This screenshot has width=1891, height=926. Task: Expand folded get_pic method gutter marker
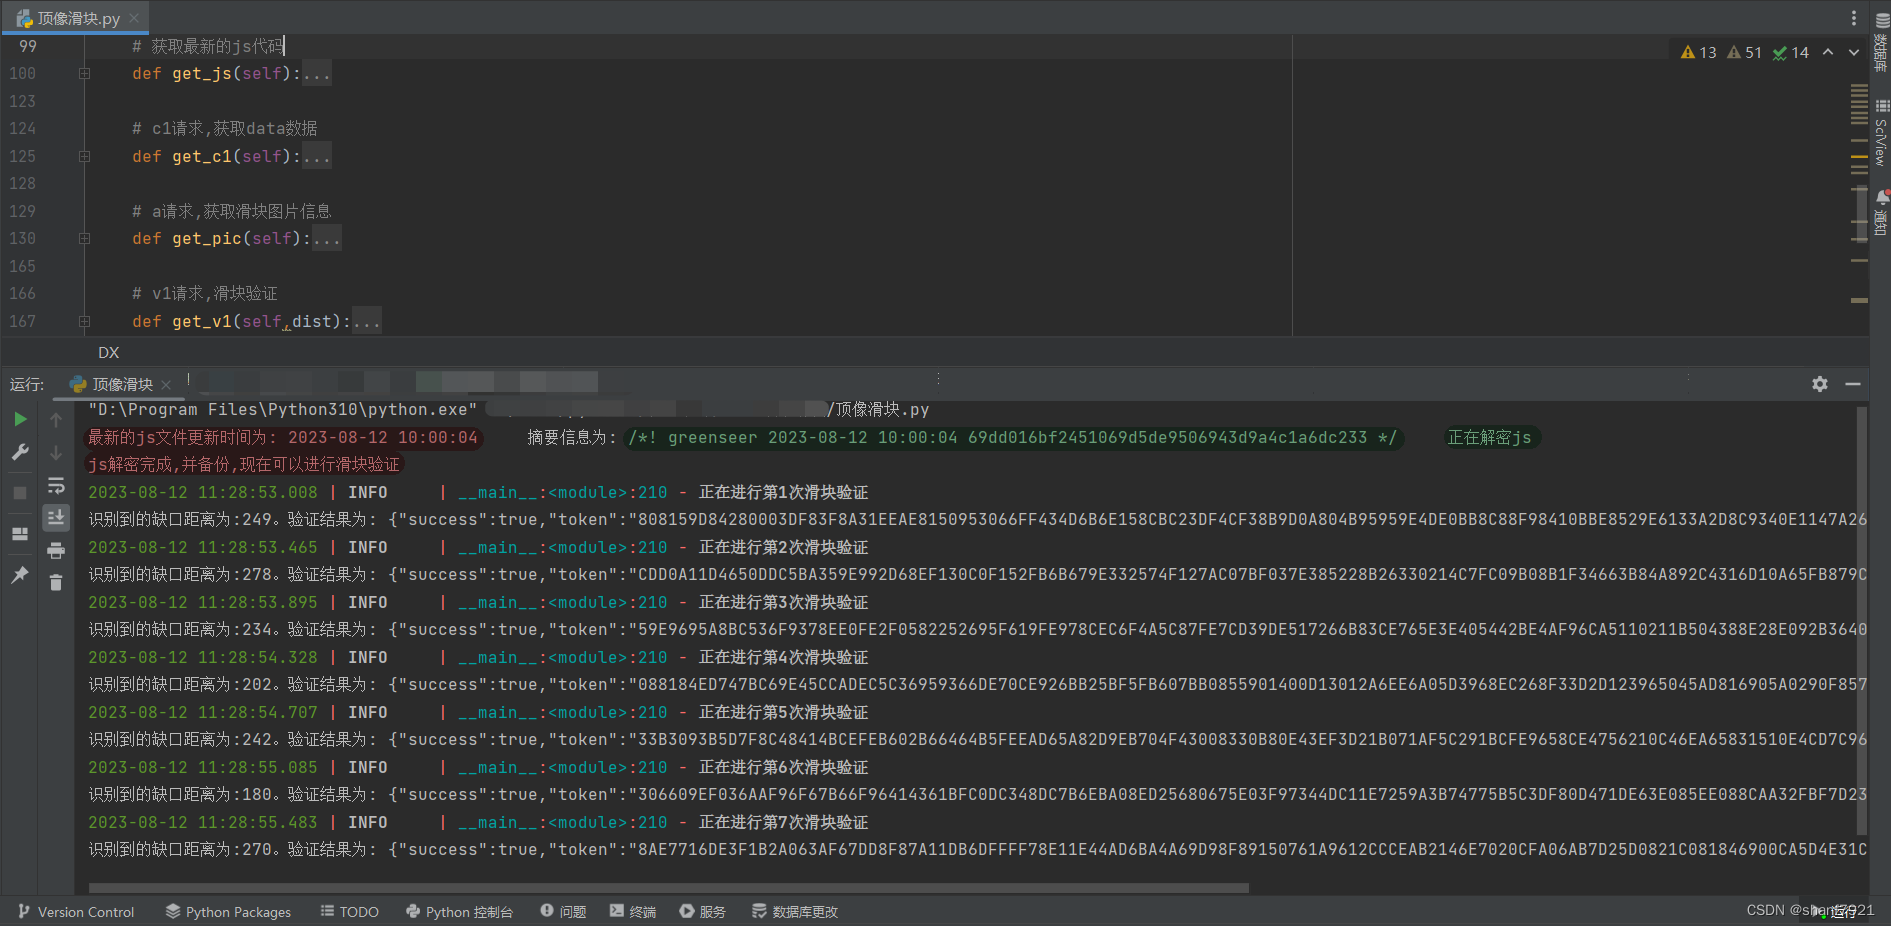tap(84, 238)
